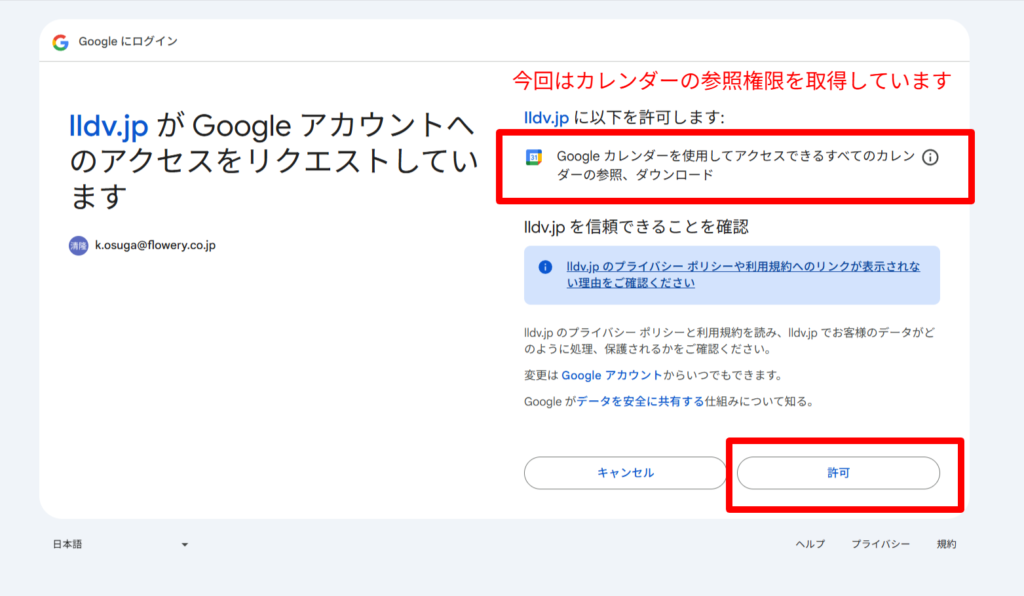Open the info icon beside calendar permission

930,158
